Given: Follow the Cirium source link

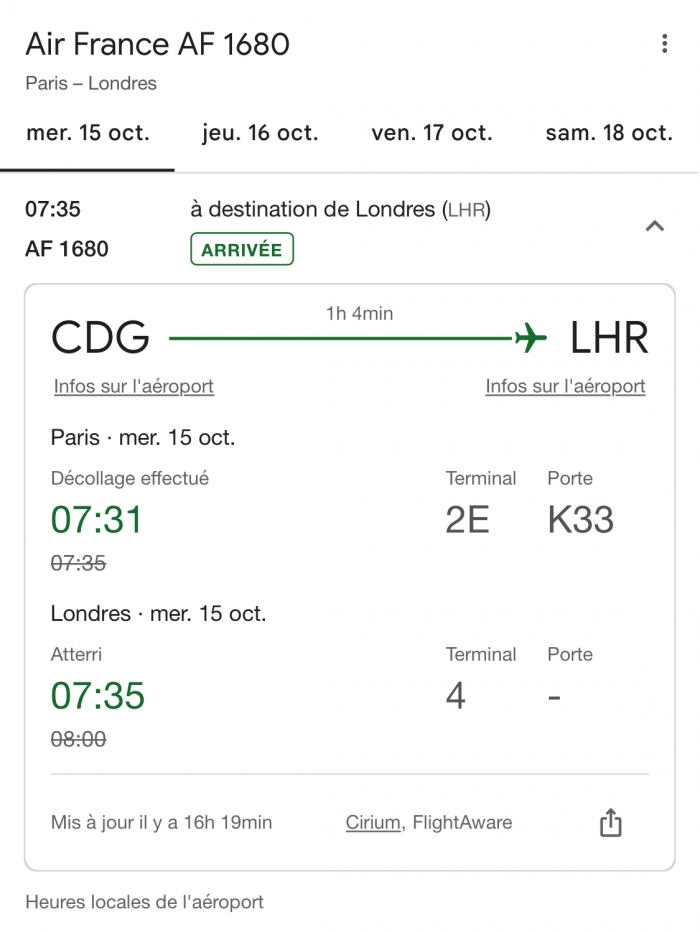Looking at the screenshot, I should (373, 823).
